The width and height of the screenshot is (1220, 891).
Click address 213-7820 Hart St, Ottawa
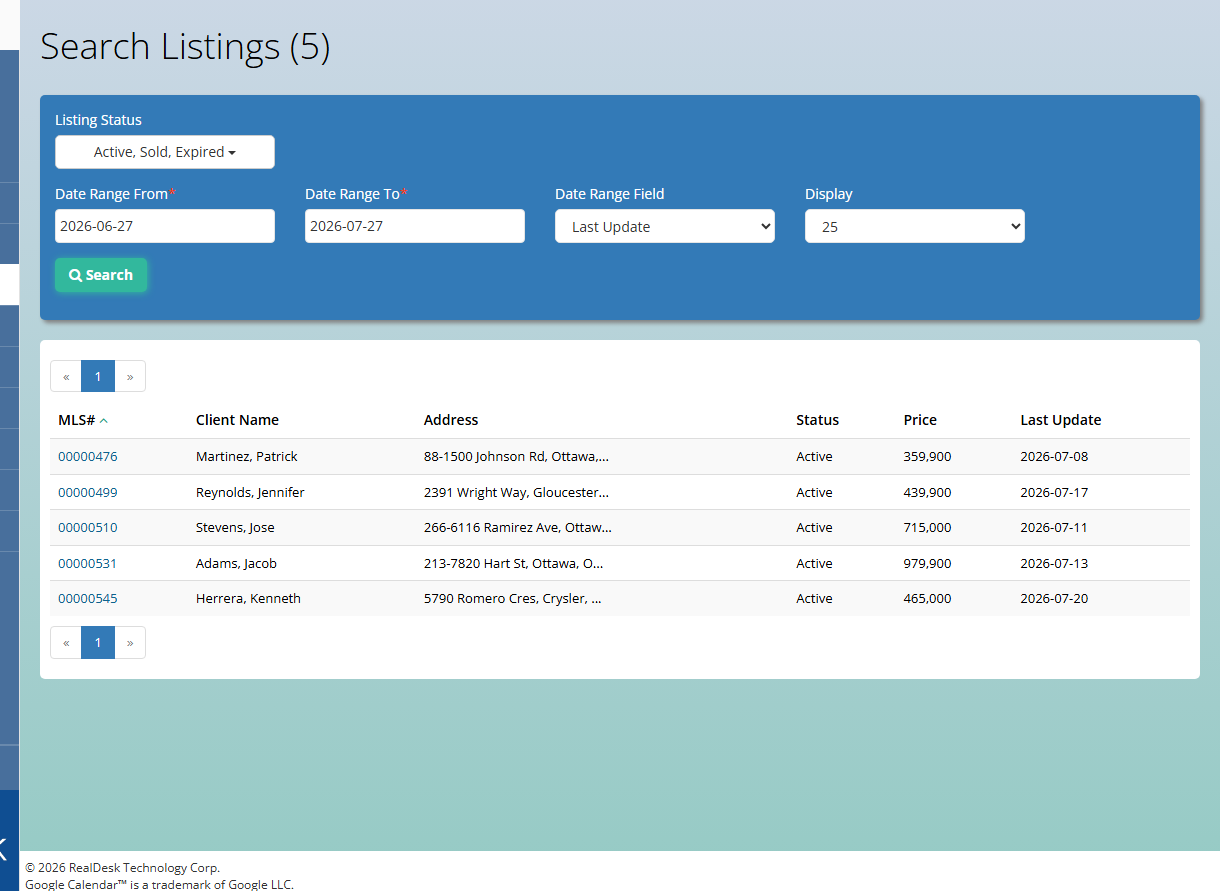point(514,563)
